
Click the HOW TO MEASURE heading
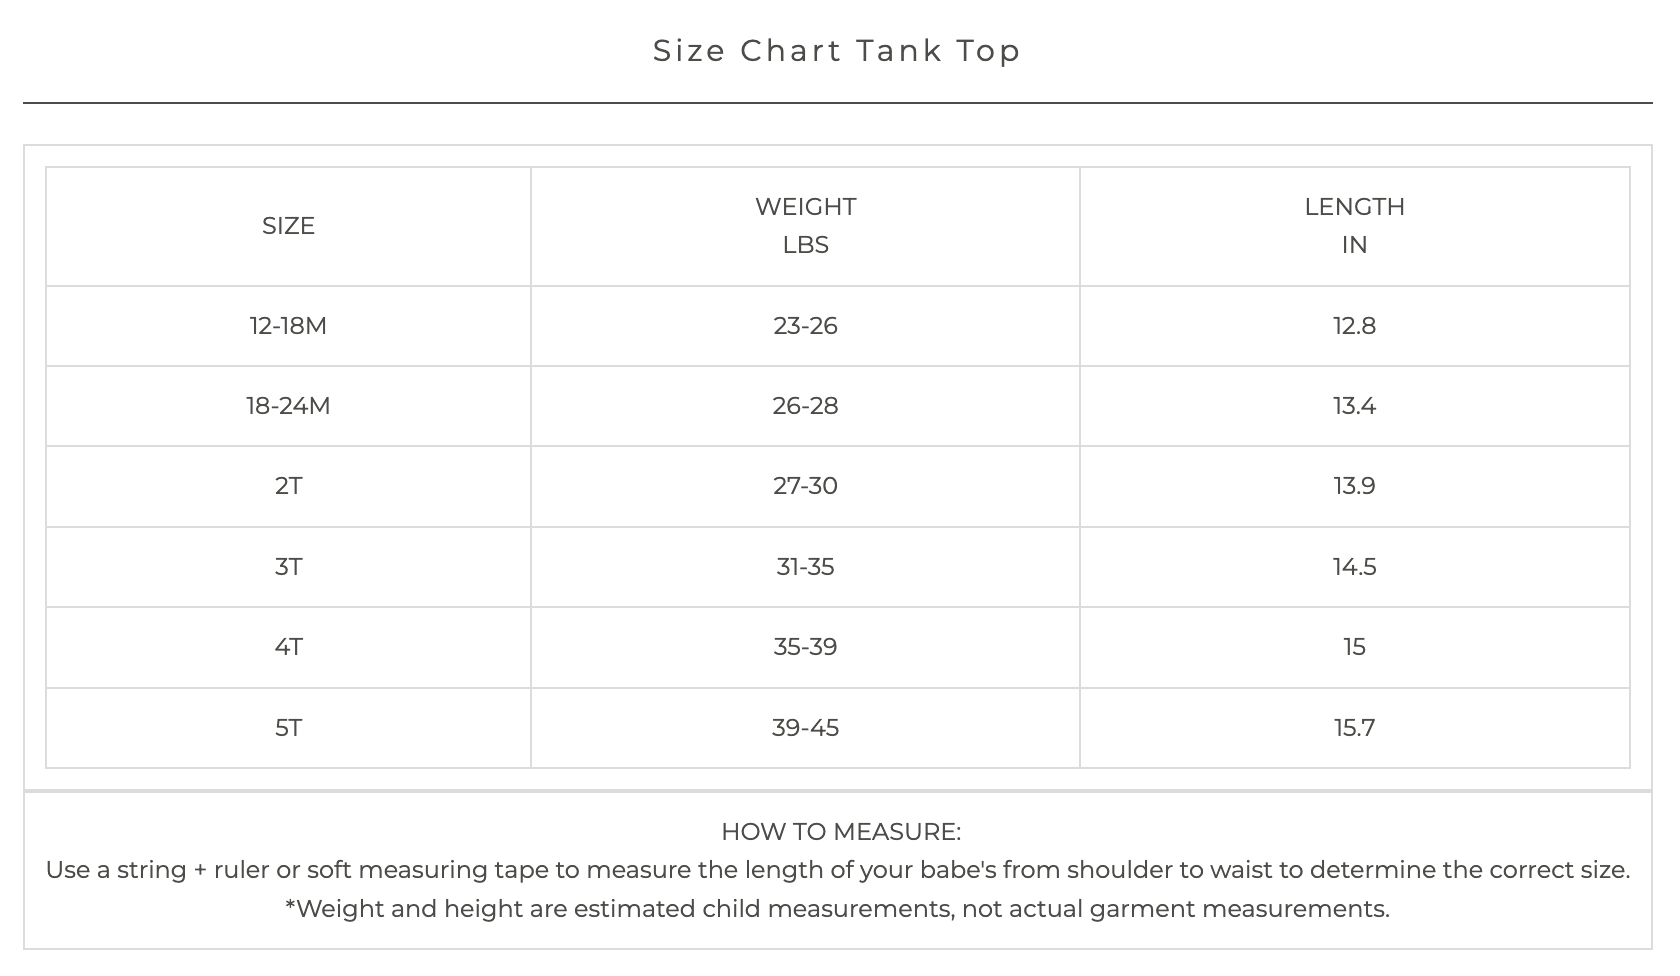tap(840, 832)
